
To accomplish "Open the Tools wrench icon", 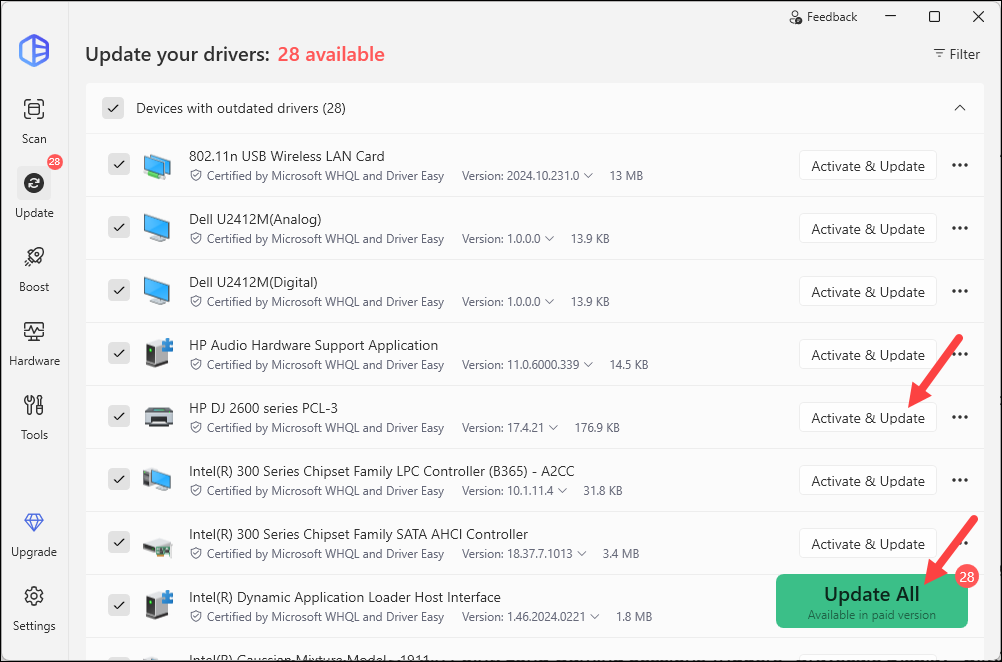I will 34,405.
